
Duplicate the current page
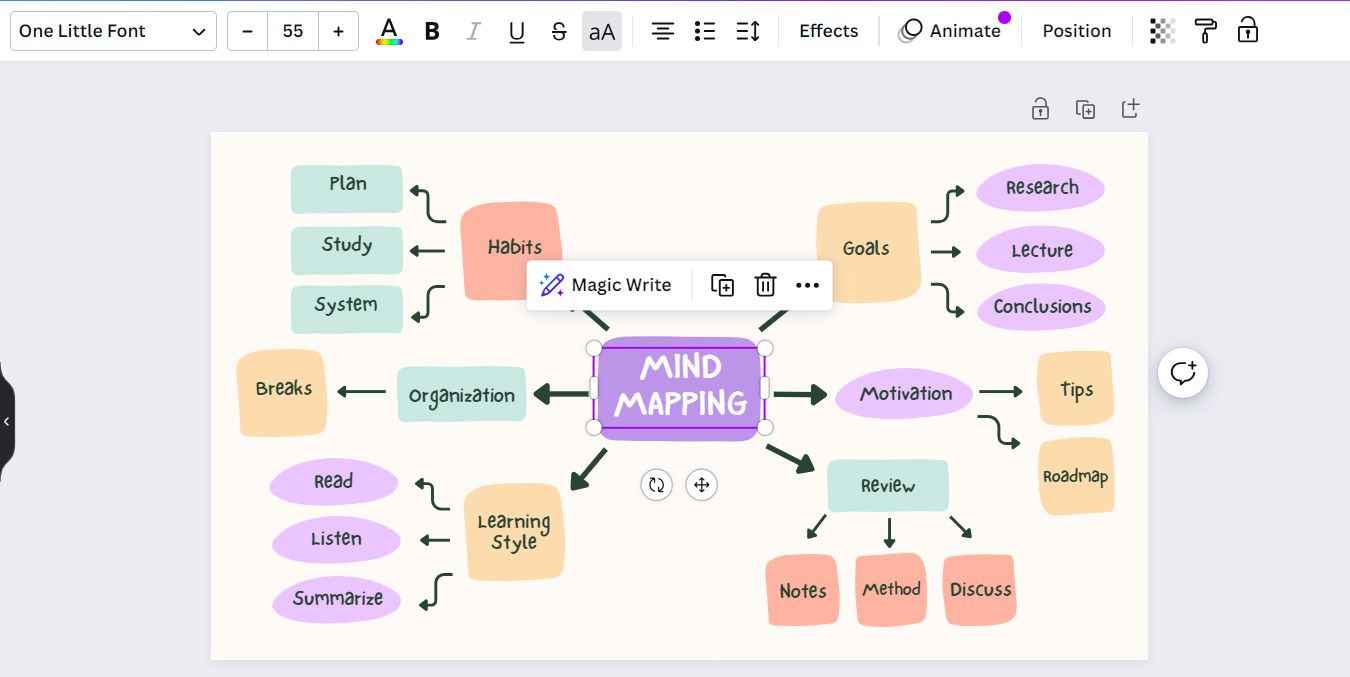pyautogui.click(x=1085, y=109)
